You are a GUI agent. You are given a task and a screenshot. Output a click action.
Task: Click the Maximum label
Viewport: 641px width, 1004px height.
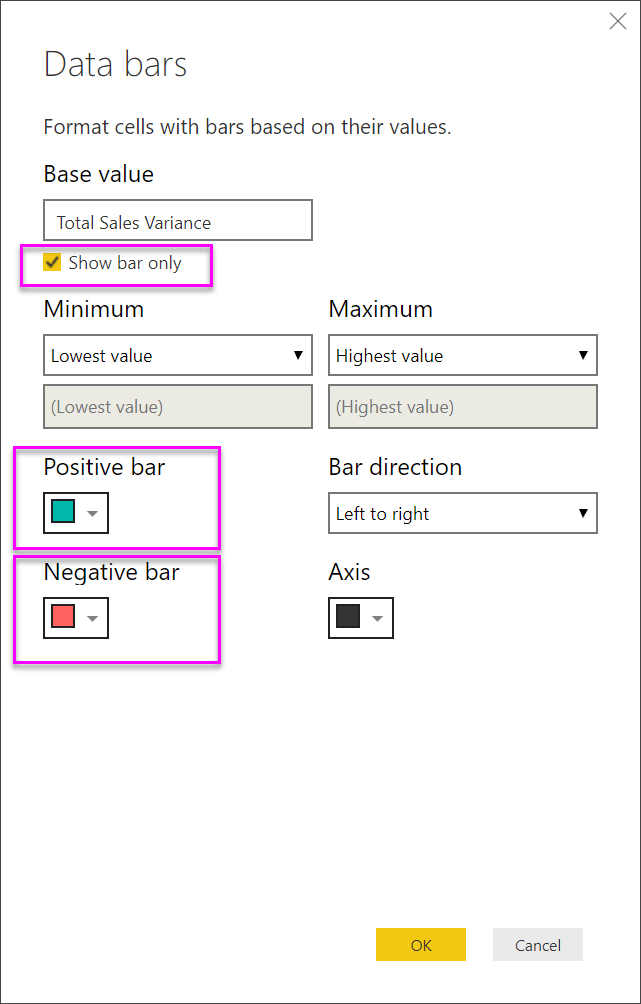[380, 309]
